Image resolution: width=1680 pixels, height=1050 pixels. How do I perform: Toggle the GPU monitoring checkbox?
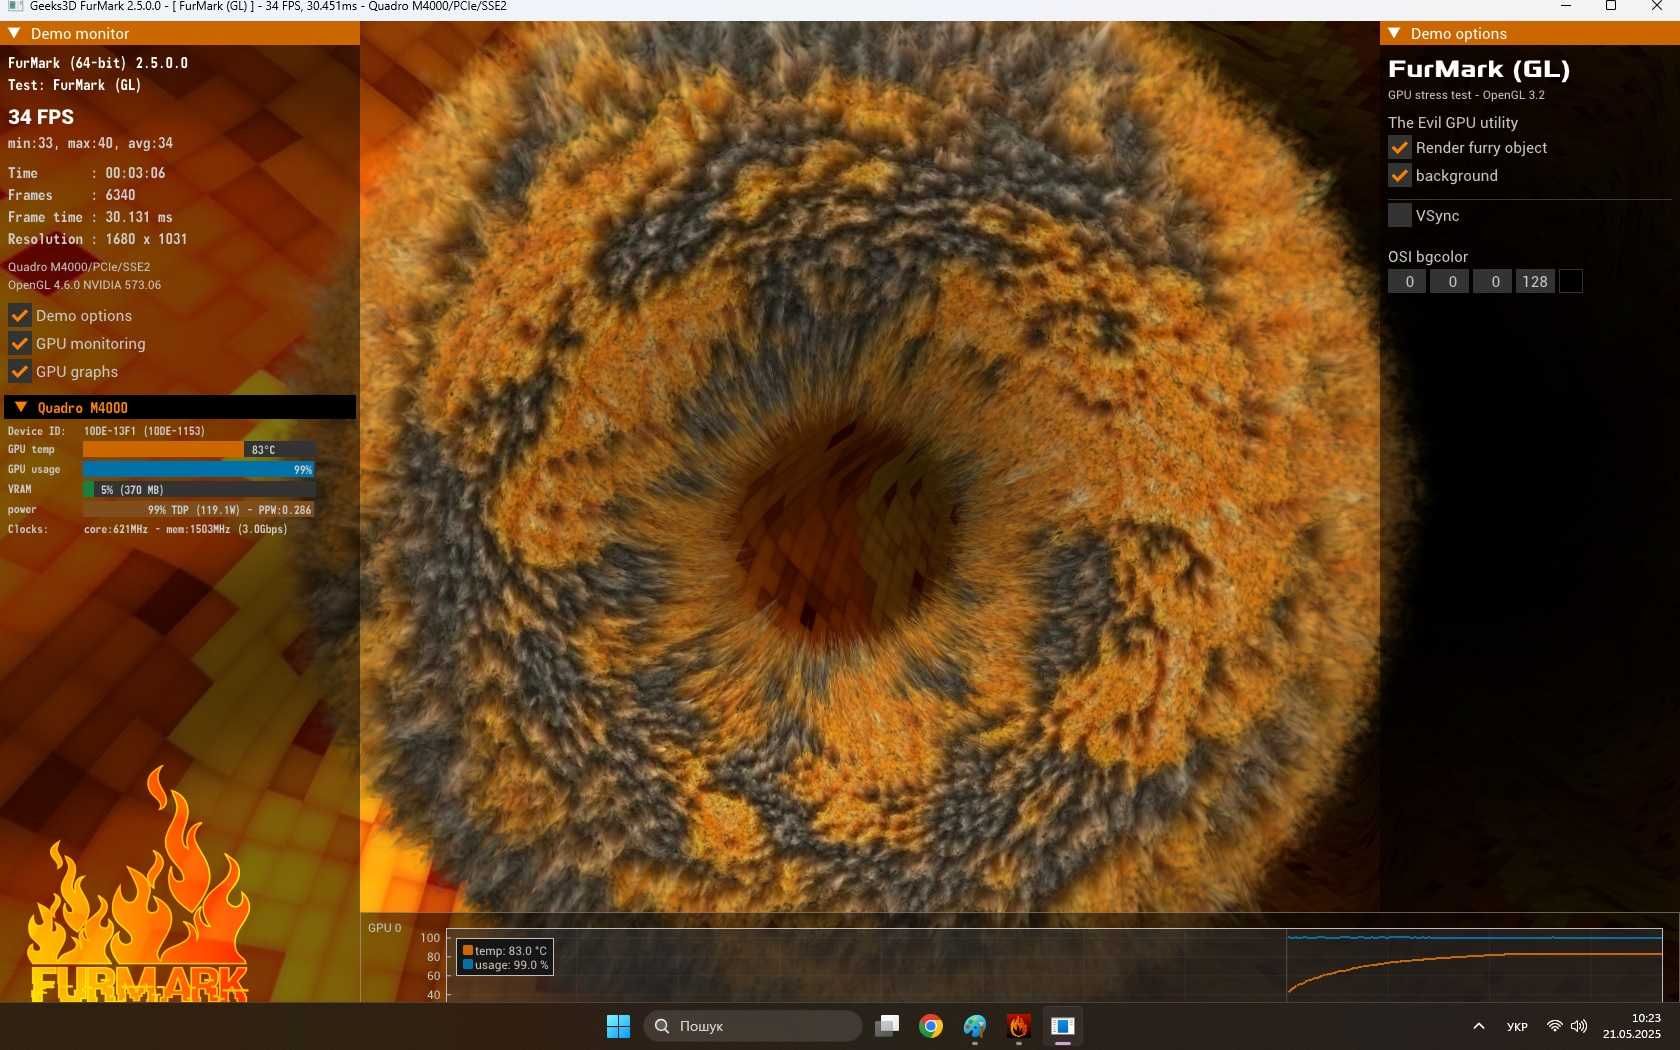(19, 343)
